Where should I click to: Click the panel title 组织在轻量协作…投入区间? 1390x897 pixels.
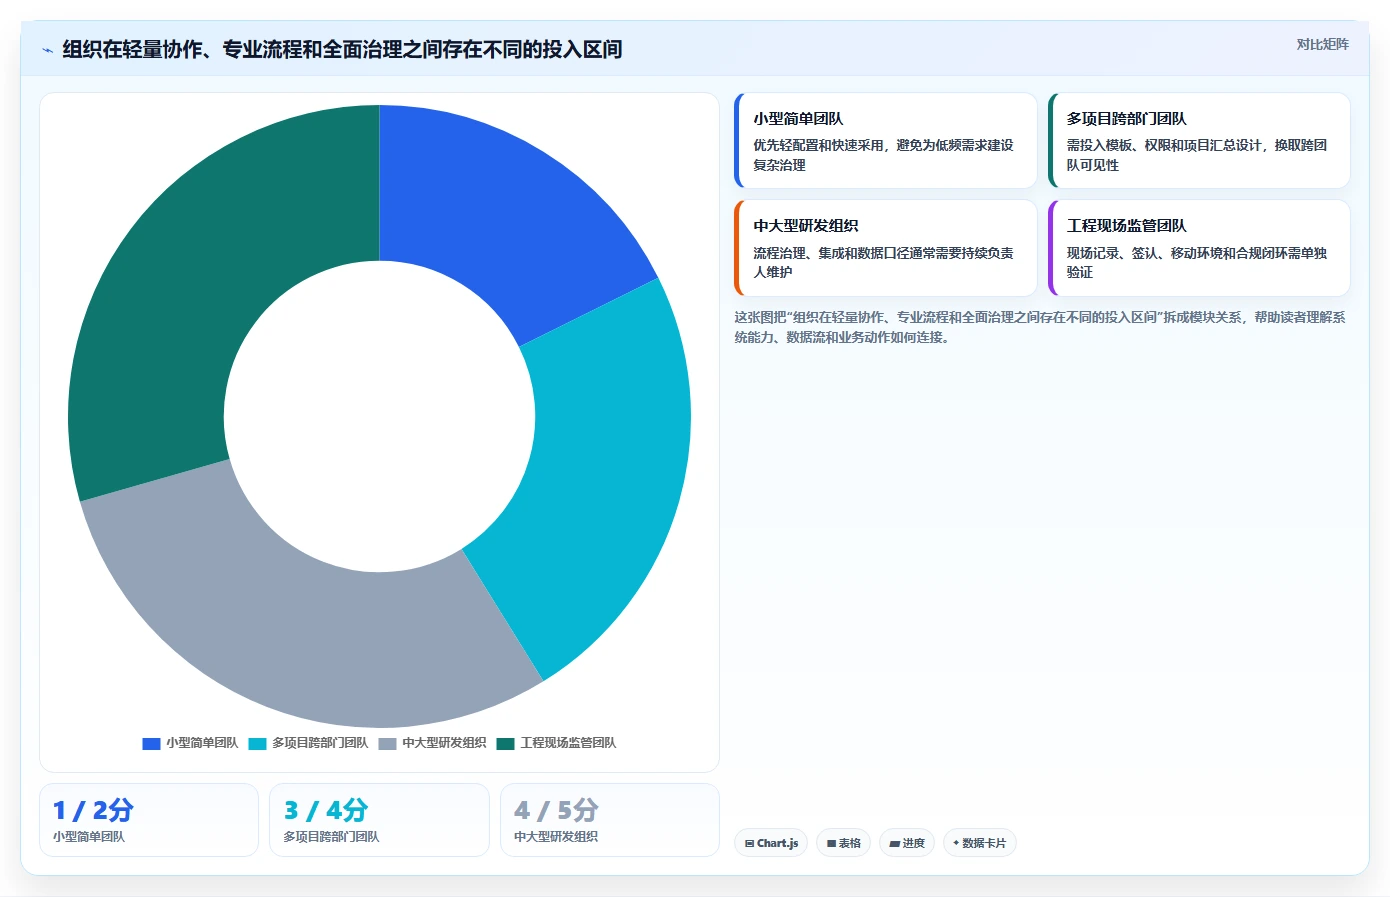(x=342, y=49)
